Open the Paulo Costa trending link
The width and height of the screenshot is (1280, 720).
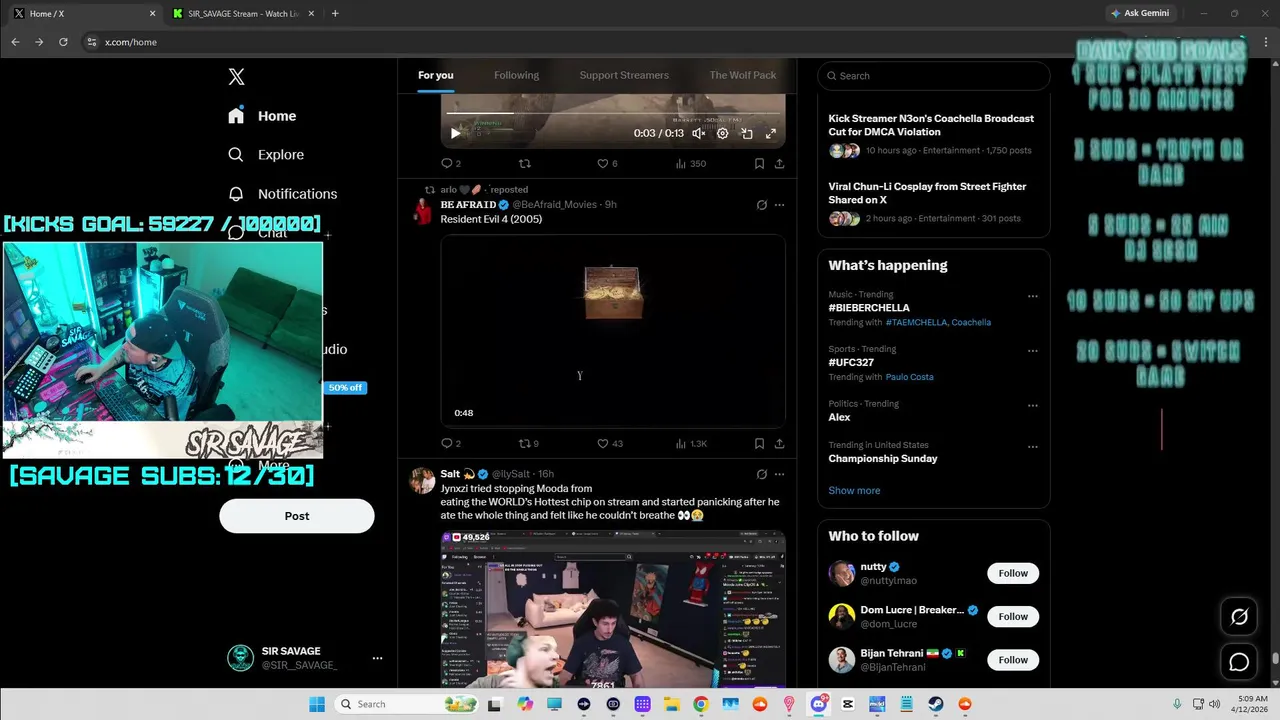pyautogui.click(x=909, y=377)
